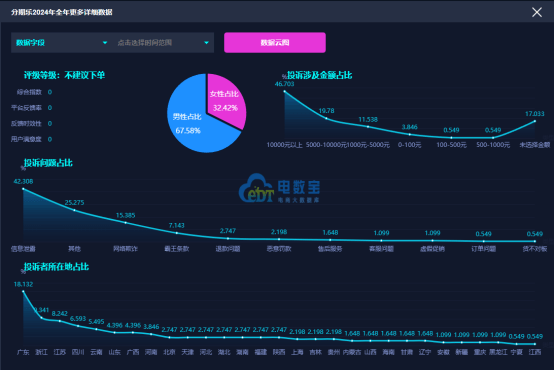Viewport: 554px width, 371px height.
Task: Click the 15.385 data point value
Action: click(125, 216)
